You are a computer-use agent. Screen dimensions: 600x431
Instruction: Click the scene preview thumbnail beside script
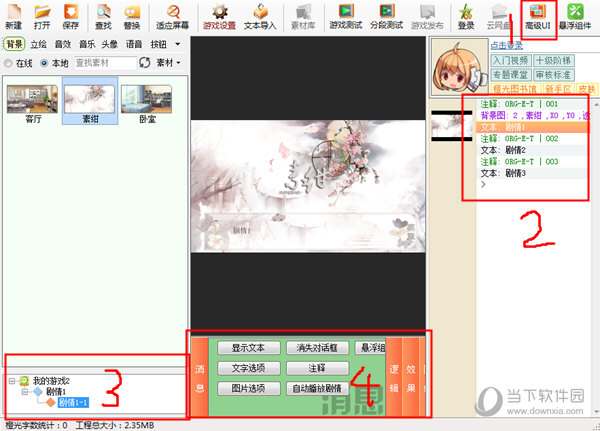pos(452,126)
